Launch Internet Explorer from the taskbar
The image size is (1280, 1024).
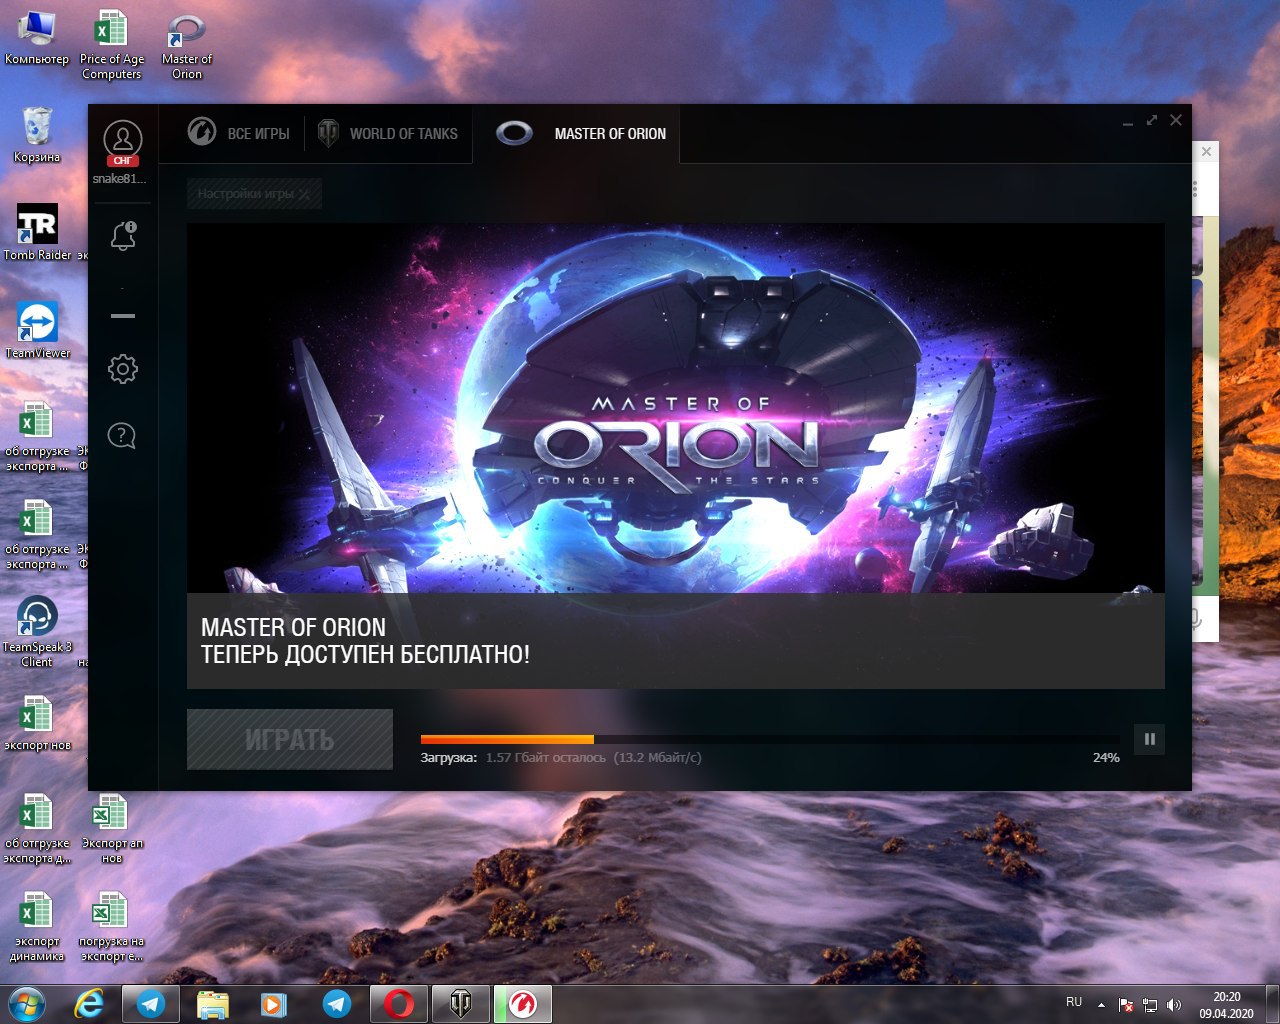(90, 1004)
